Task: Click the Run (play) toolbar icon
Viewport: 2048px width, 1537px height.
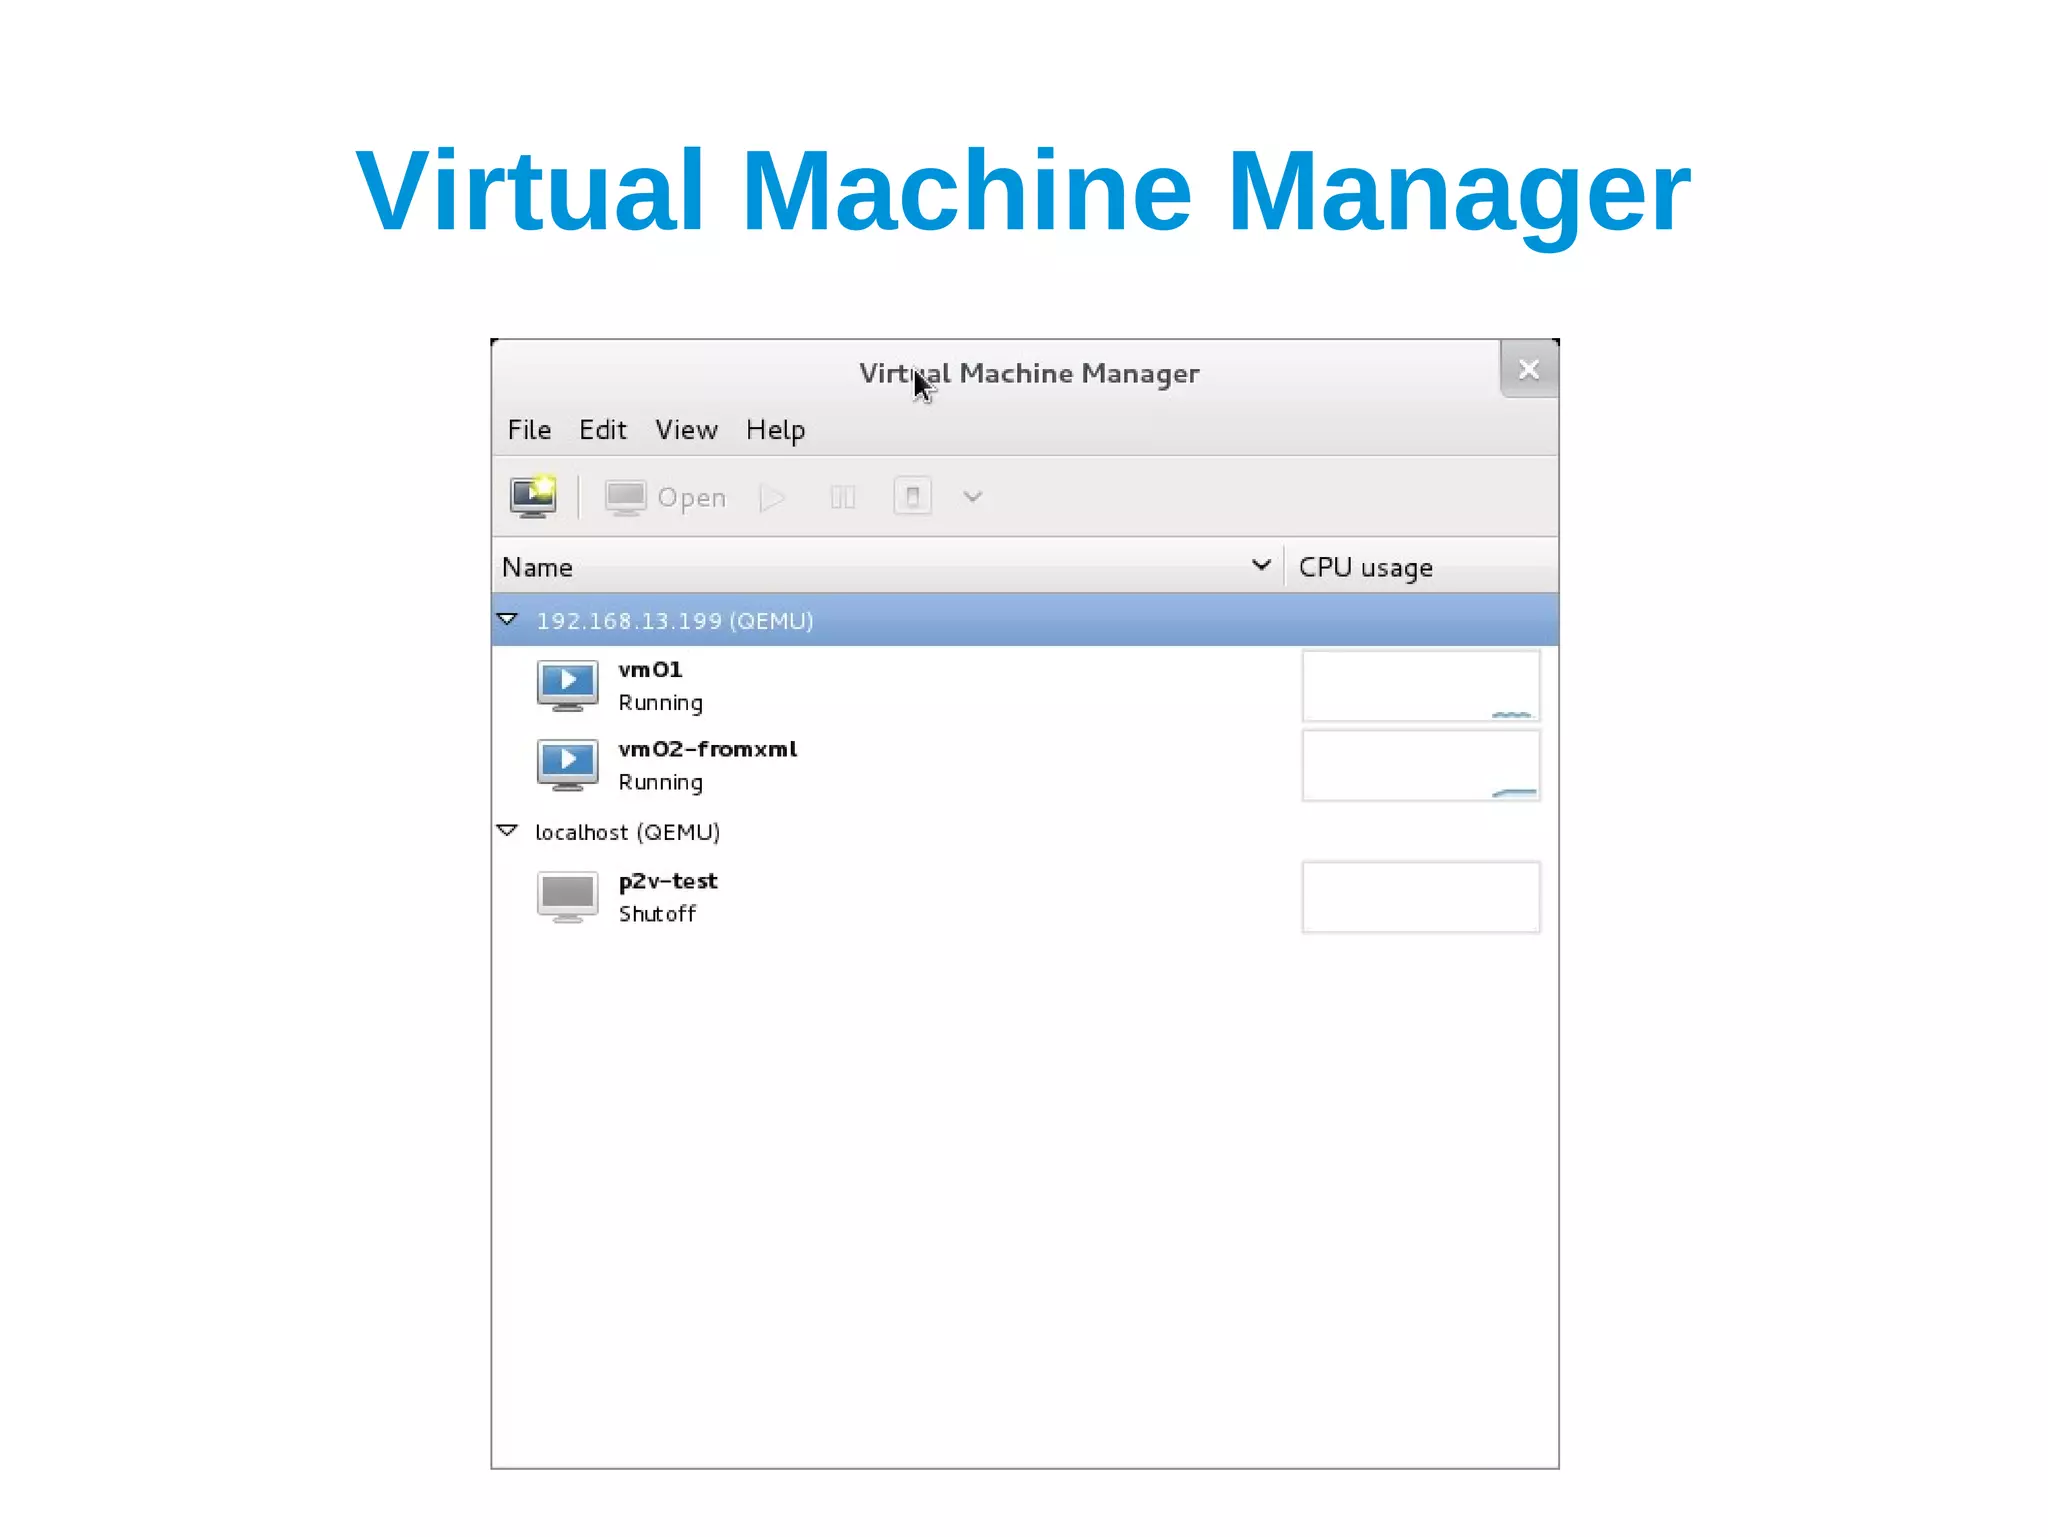Action: pos(773,497)
